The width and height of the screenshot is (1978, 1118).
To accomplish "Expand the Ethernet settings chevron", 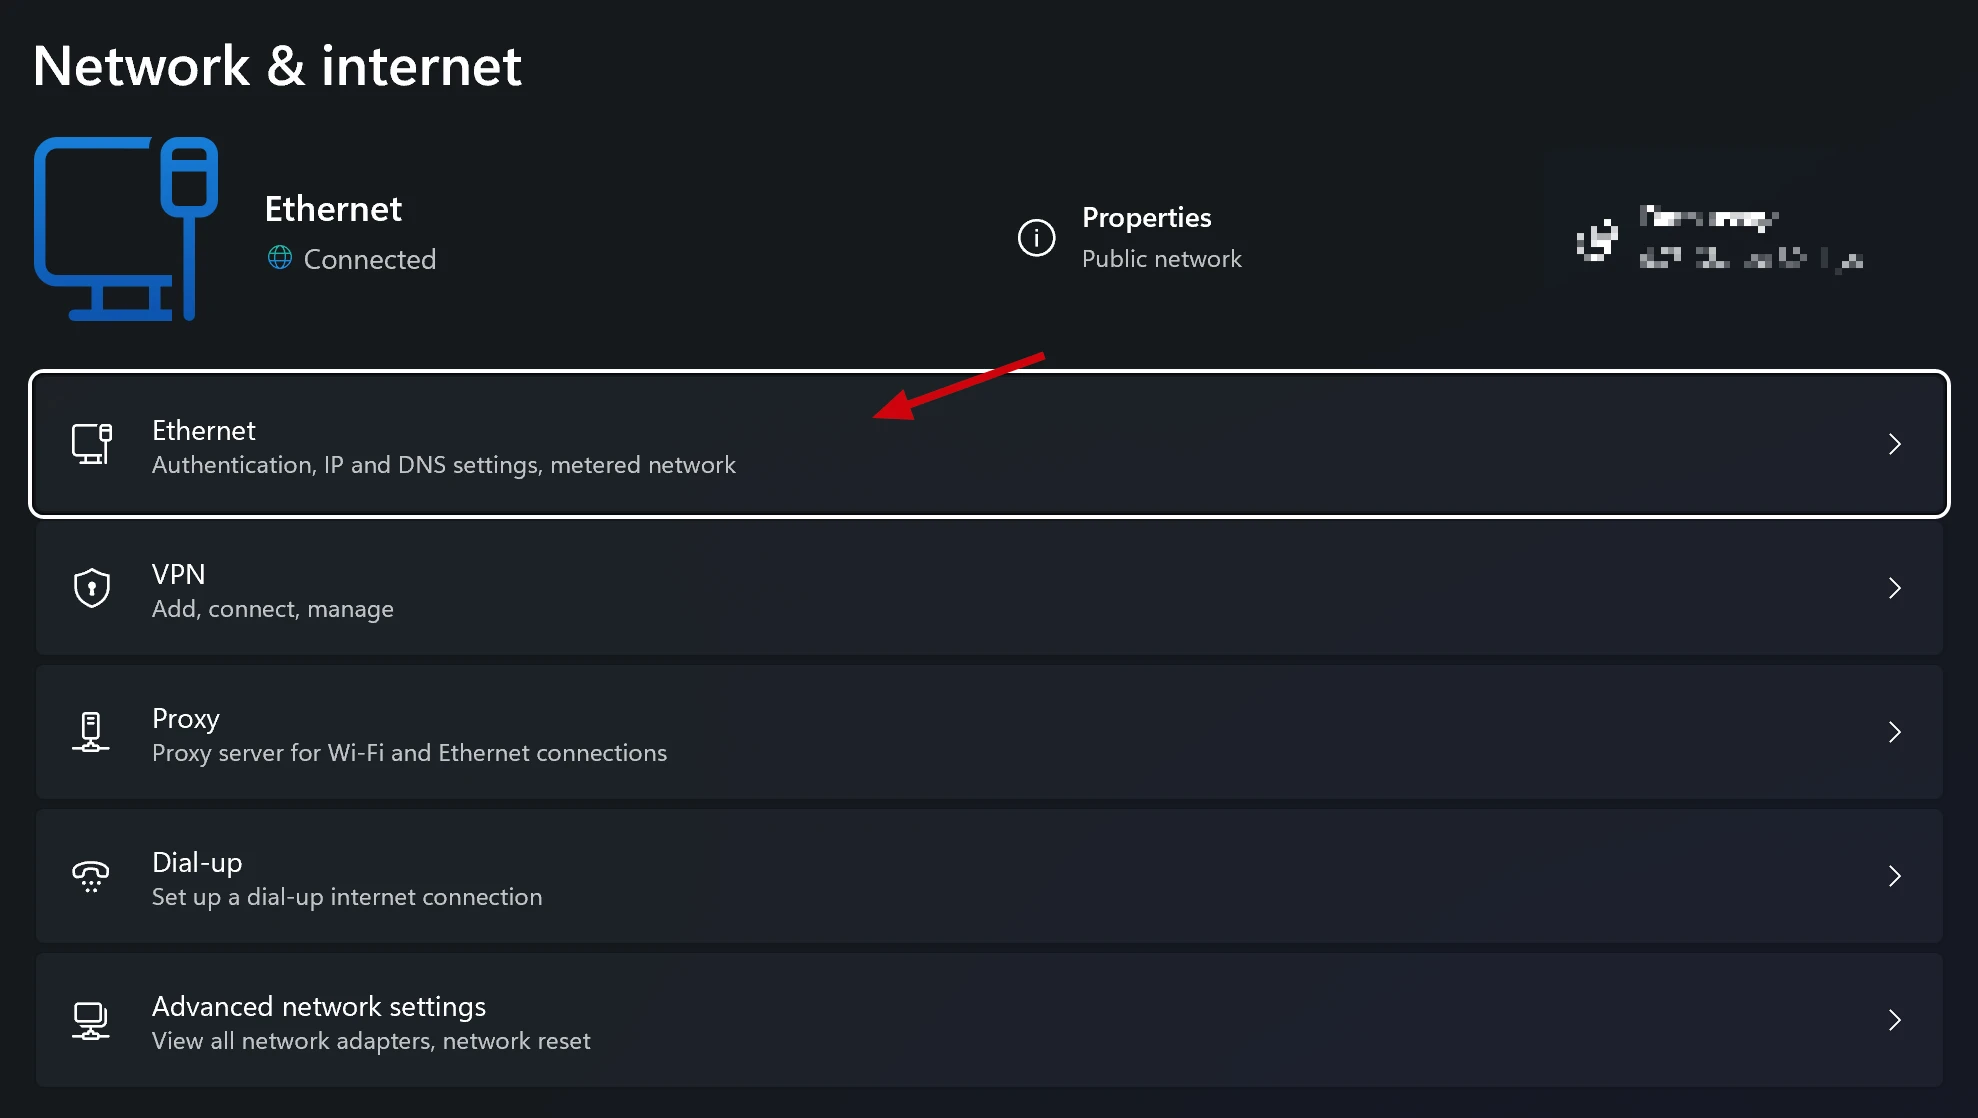I will point(1894,444).
